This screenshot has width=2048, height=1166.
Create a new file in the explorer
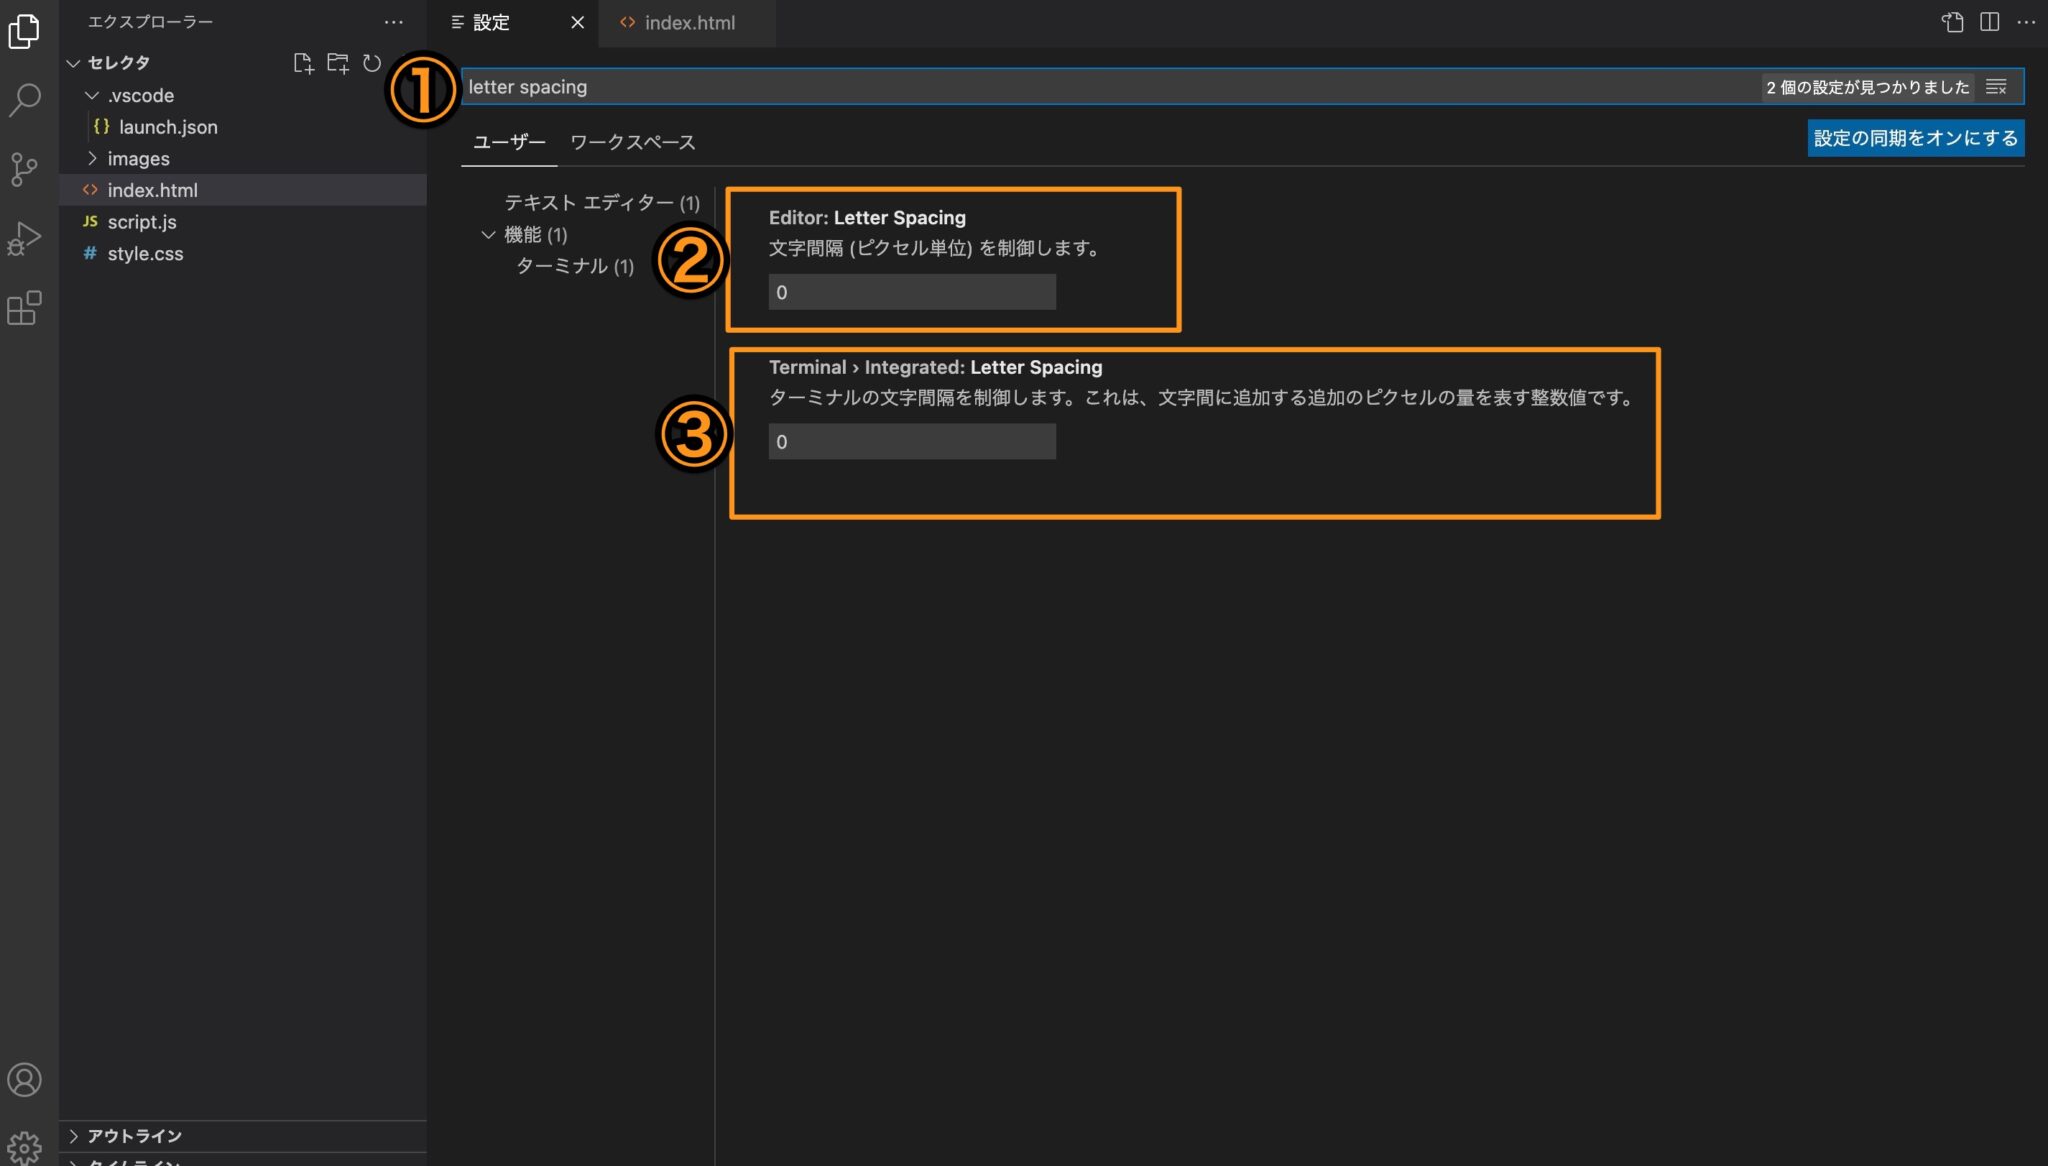click(x=305, y=62)
